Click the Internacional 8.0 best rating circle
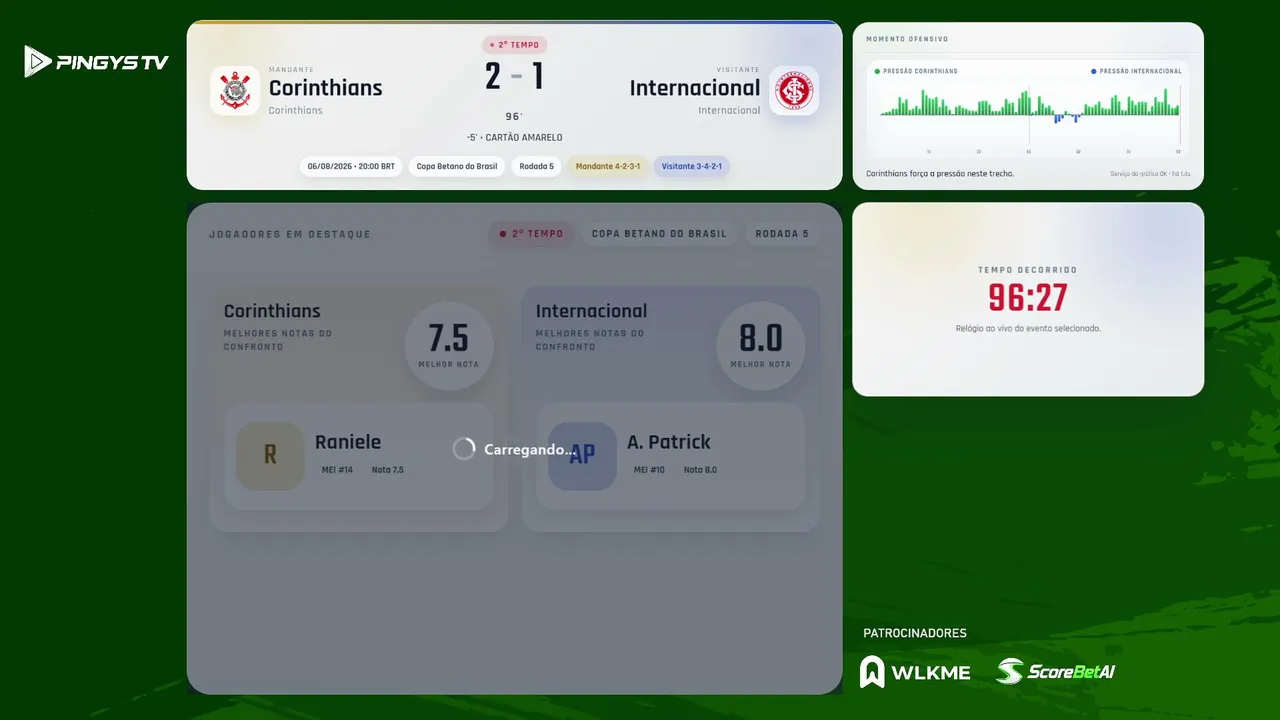The height and width of the screenshot is (720, 1280). (x=761, y=345)
